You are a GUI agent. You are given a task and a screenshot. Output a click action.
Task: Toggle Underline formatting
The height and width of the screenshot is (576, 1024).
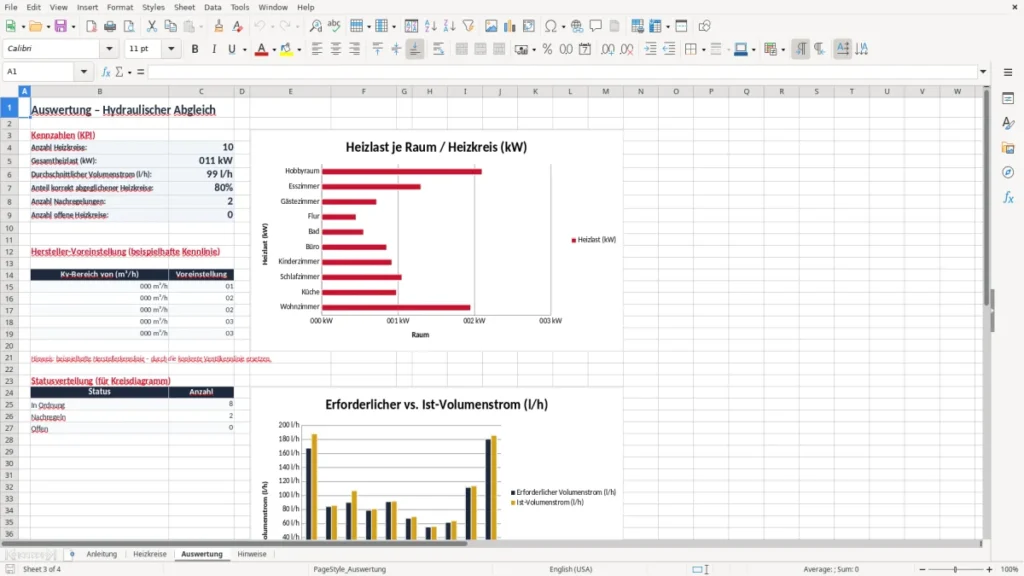coord(231,49)
